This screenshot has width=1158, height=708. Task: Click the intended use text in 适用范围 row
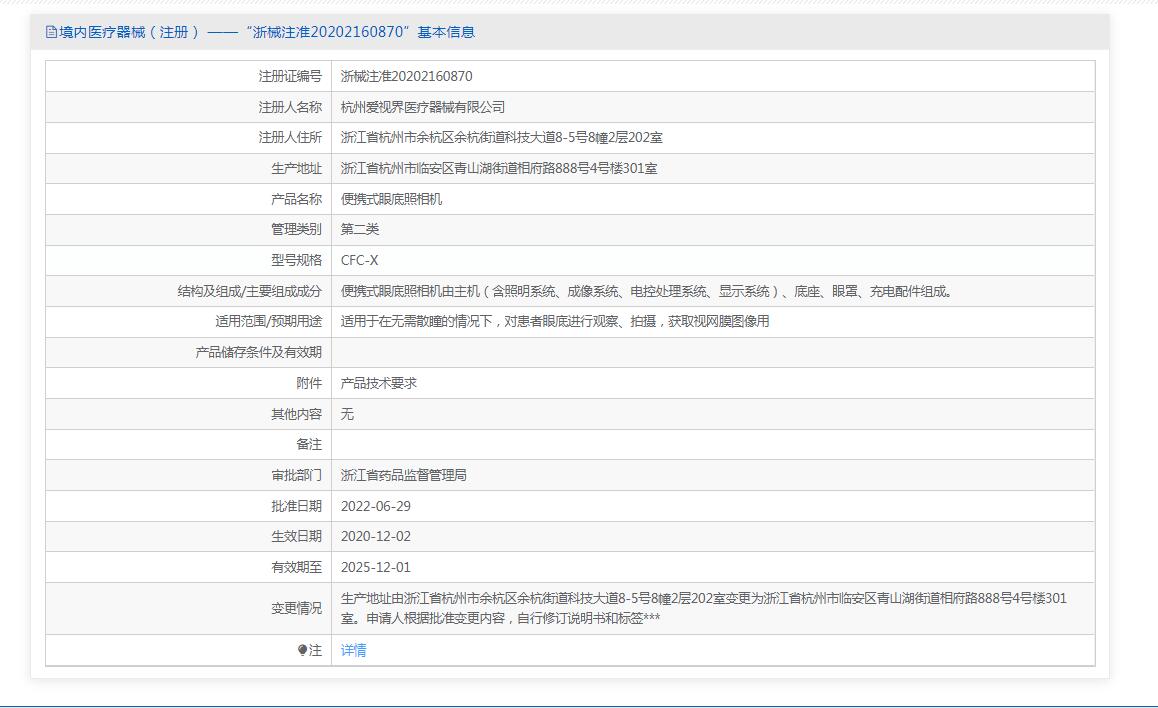[x=555, y=321]
